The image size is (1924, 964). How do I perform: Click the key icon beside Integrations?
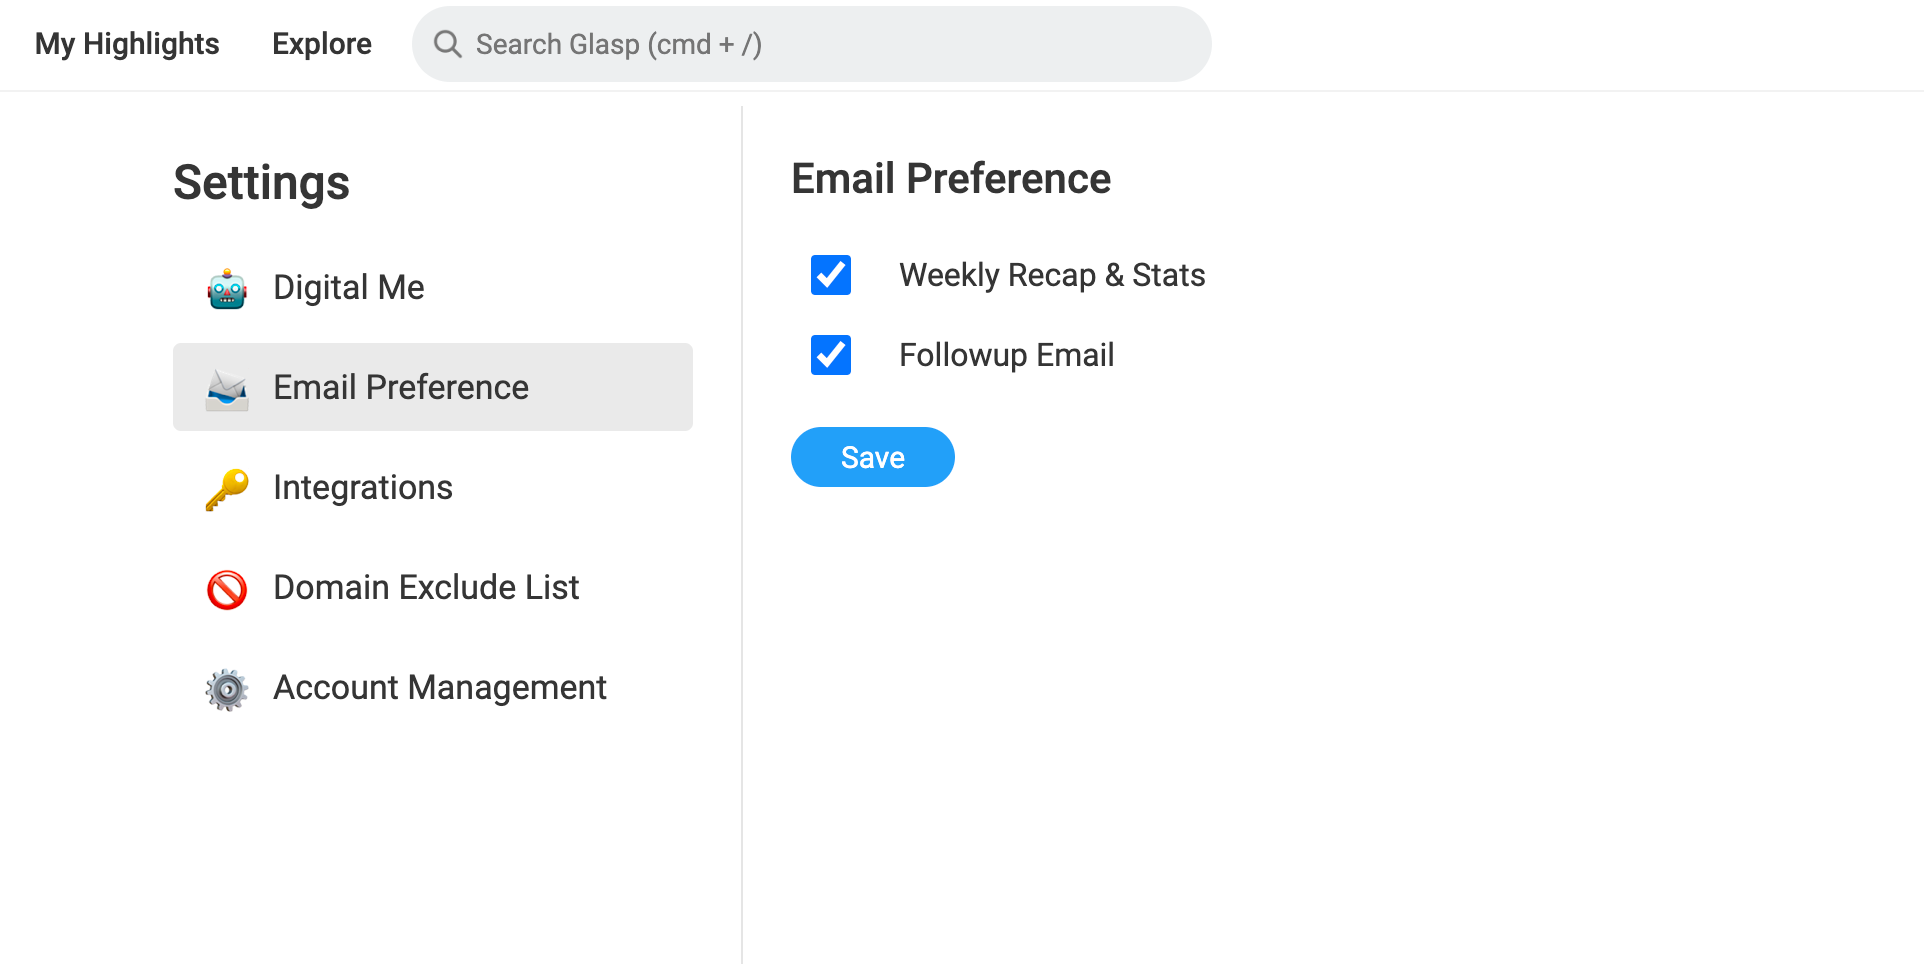tap(227, 489)
